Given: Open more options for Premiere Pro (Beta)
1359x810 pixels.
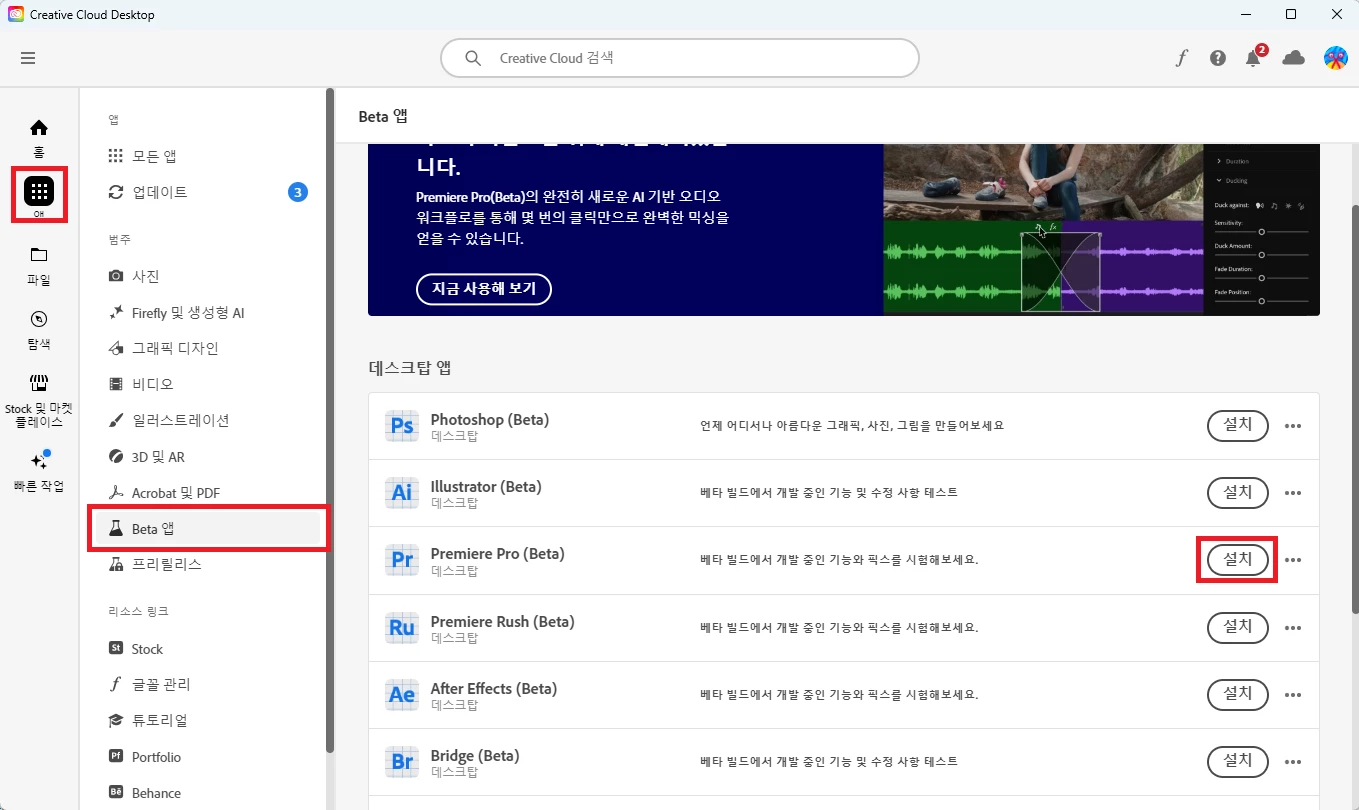Looking at the screenshot, I should pyautogui.click(x=1293, y=561).
